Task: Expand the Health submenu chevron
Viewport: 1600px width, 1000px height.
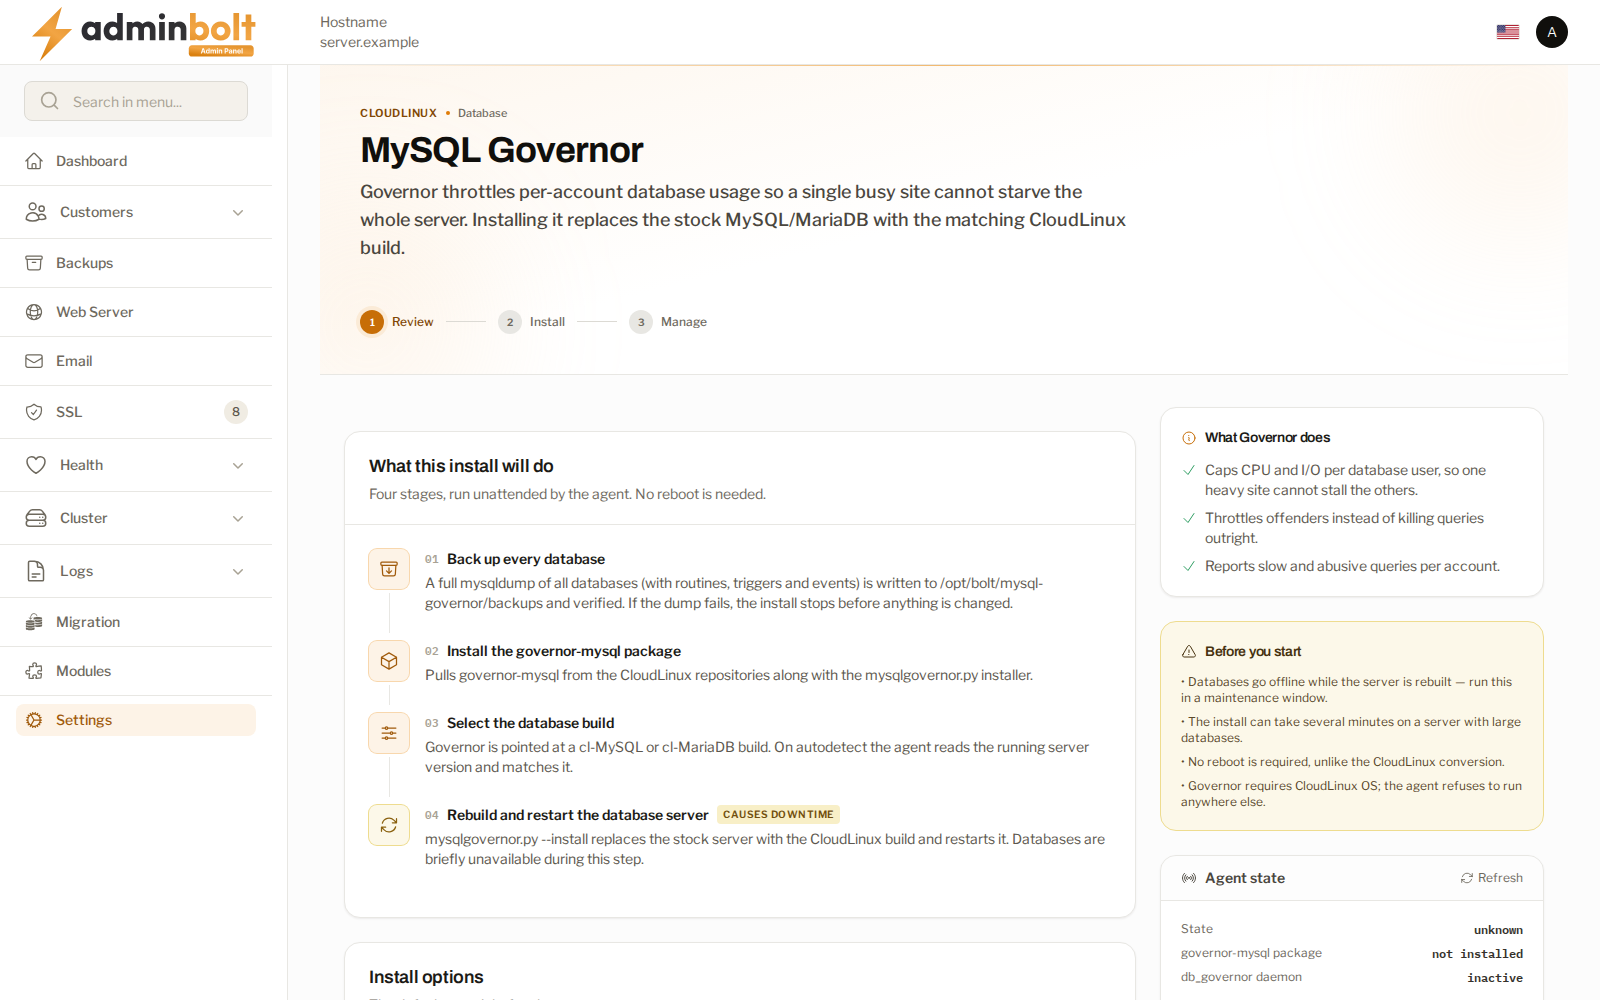Action: tap(238, 465)
